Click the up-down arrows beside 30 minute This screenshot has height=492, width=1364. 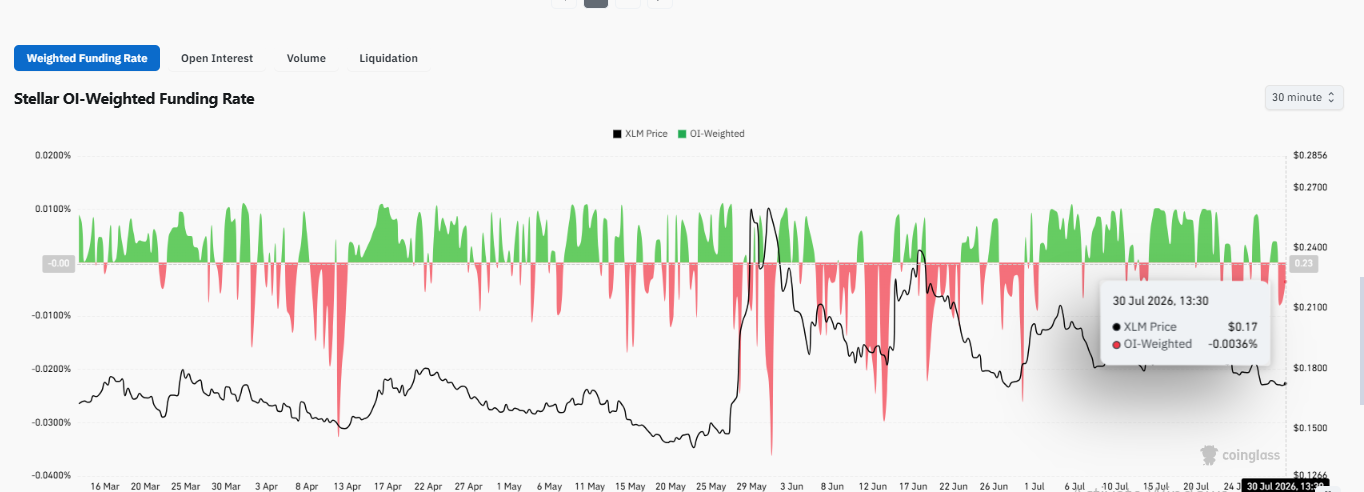pyautogui.click(x=1331, y=97)
